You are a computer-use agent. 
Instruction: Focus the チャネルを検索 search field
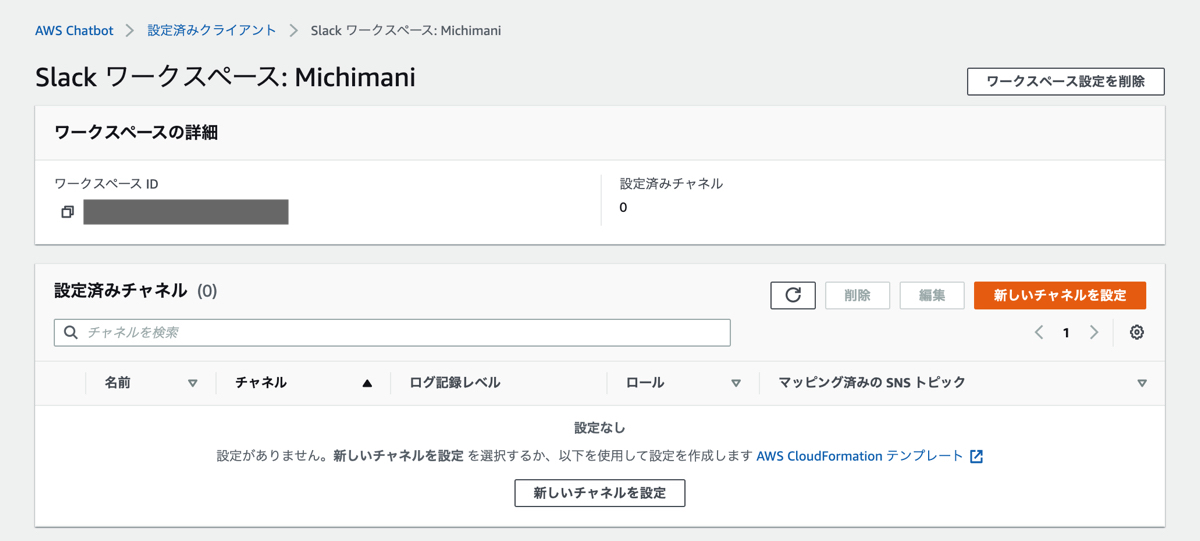tap(392, 333)
